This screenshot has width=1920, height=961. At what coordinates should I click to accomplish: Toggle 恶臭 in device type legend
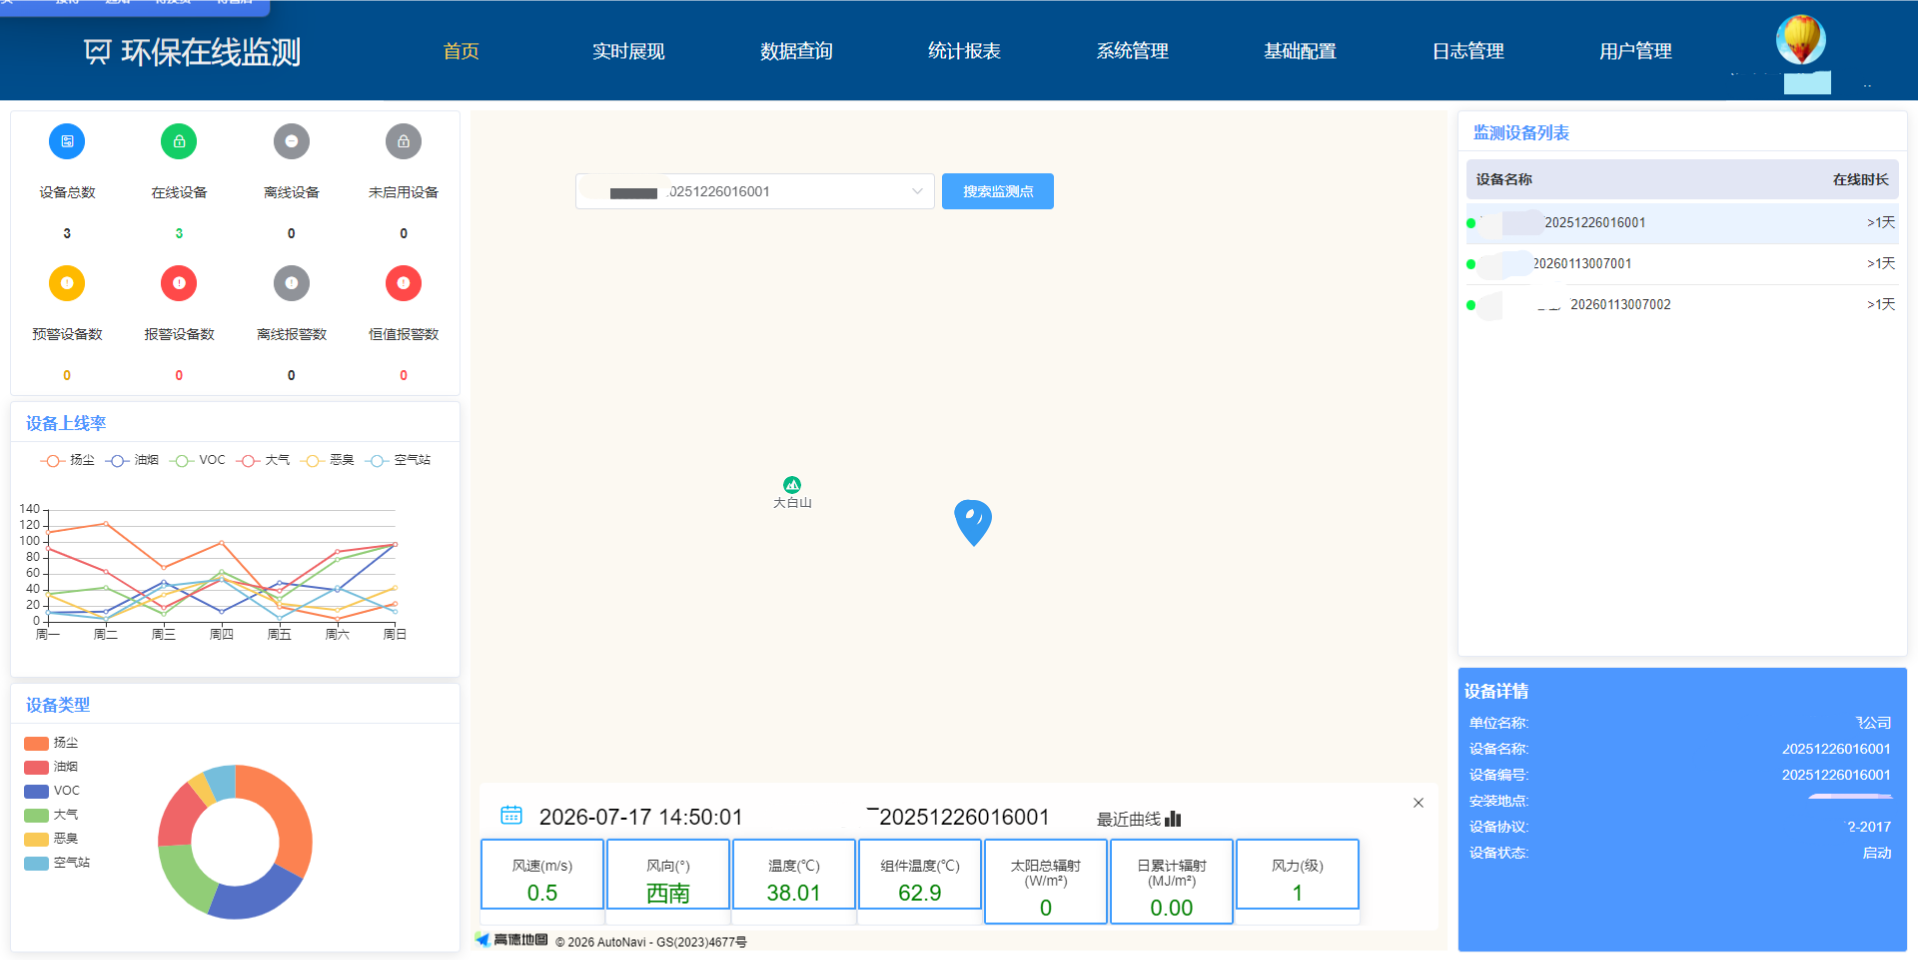point(51,839)
